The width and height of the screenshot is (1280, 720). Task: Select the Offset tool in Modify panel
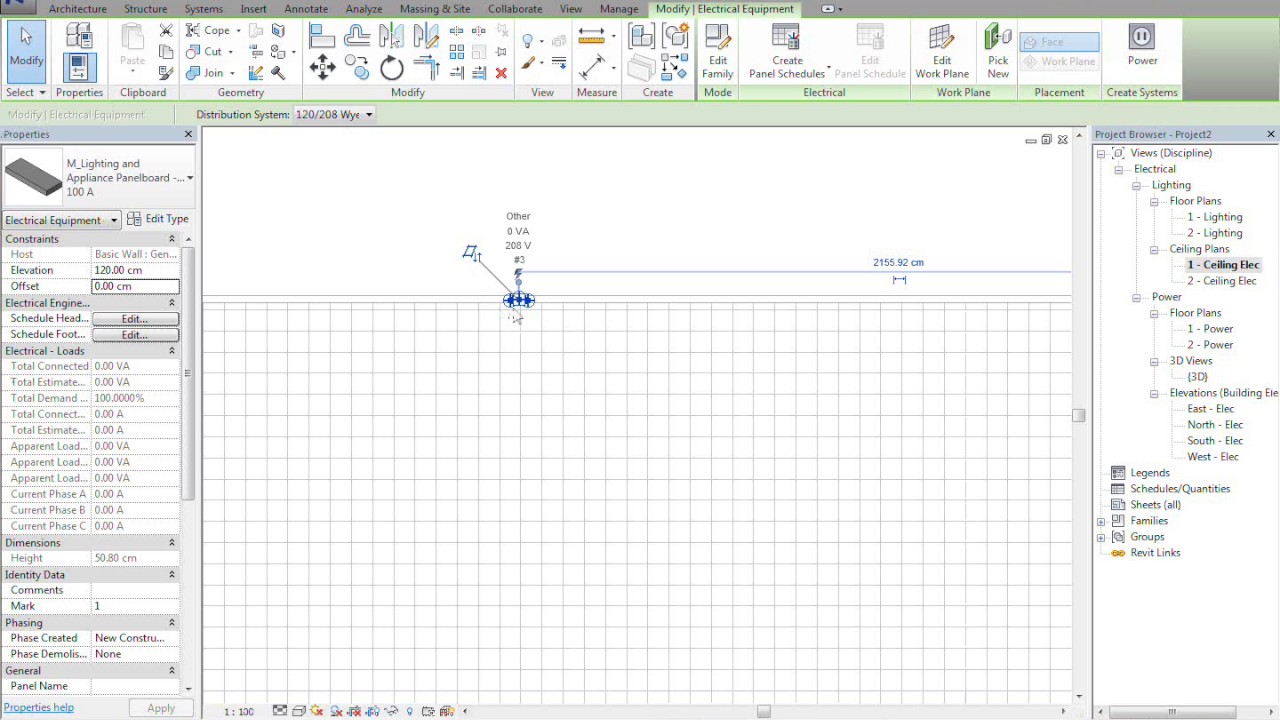[356, 37]
